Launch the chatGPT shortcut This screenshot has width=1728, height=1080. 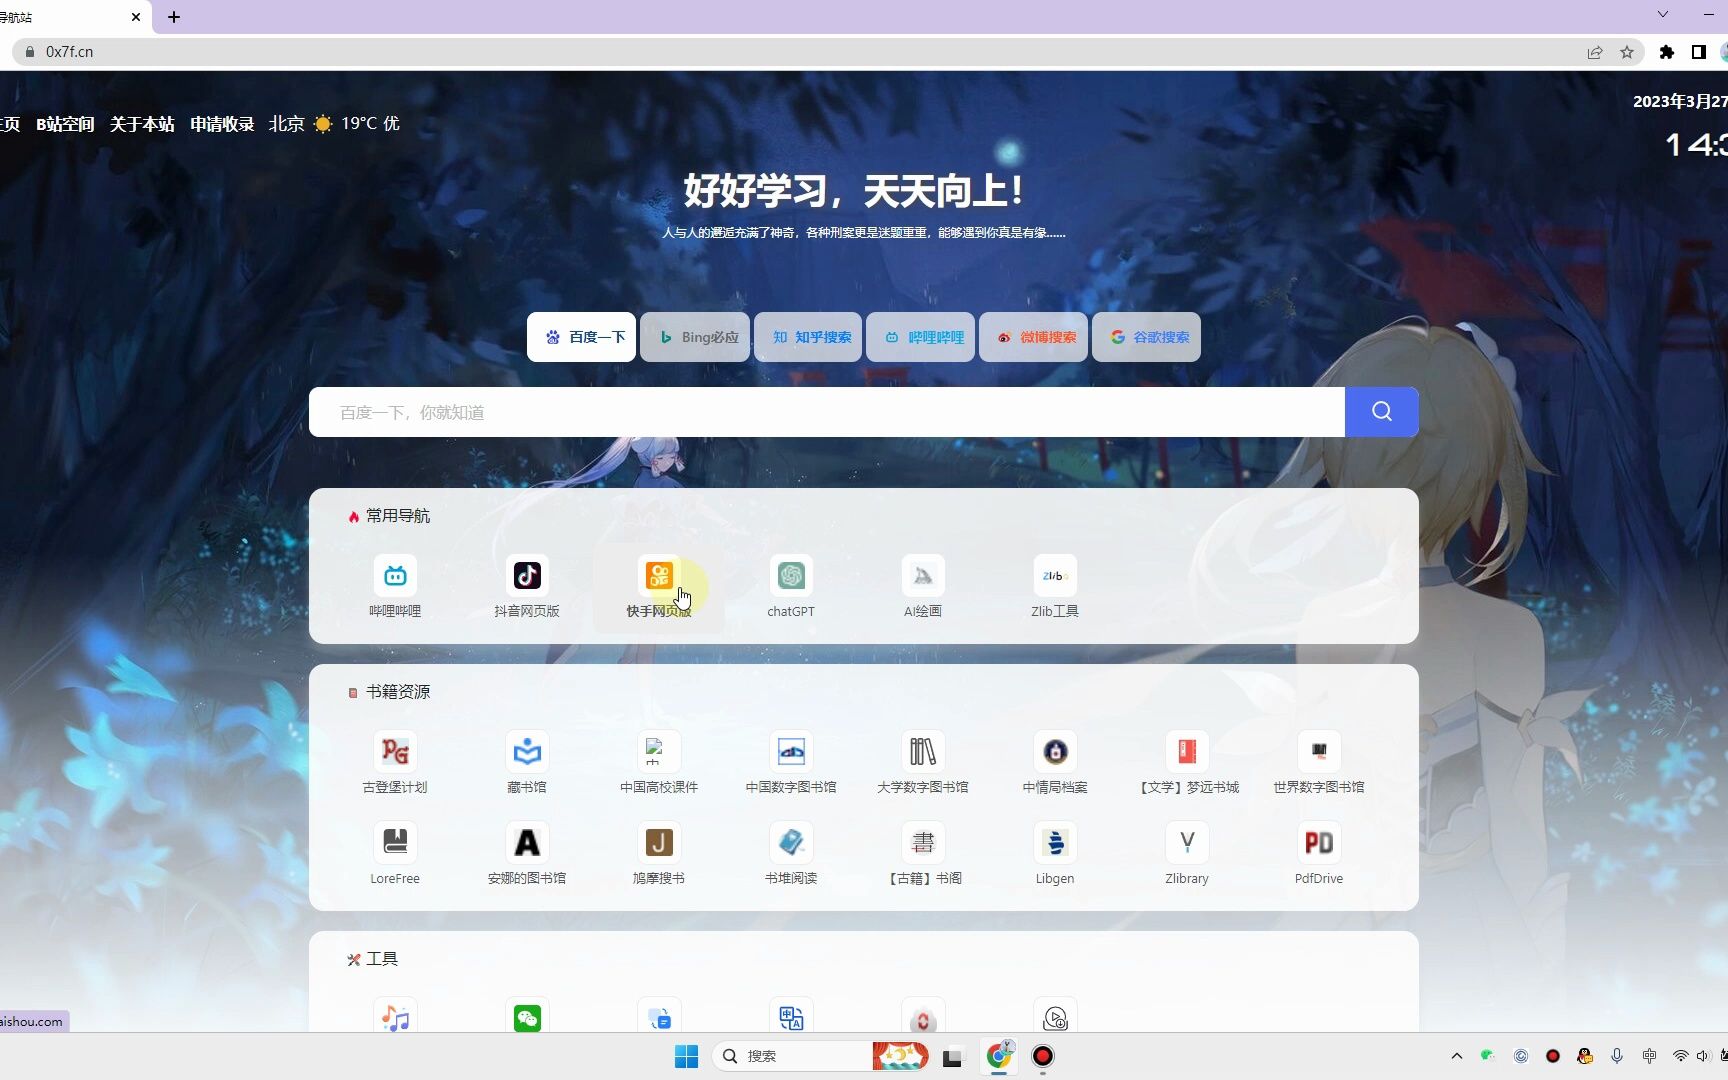pos(791,576)
